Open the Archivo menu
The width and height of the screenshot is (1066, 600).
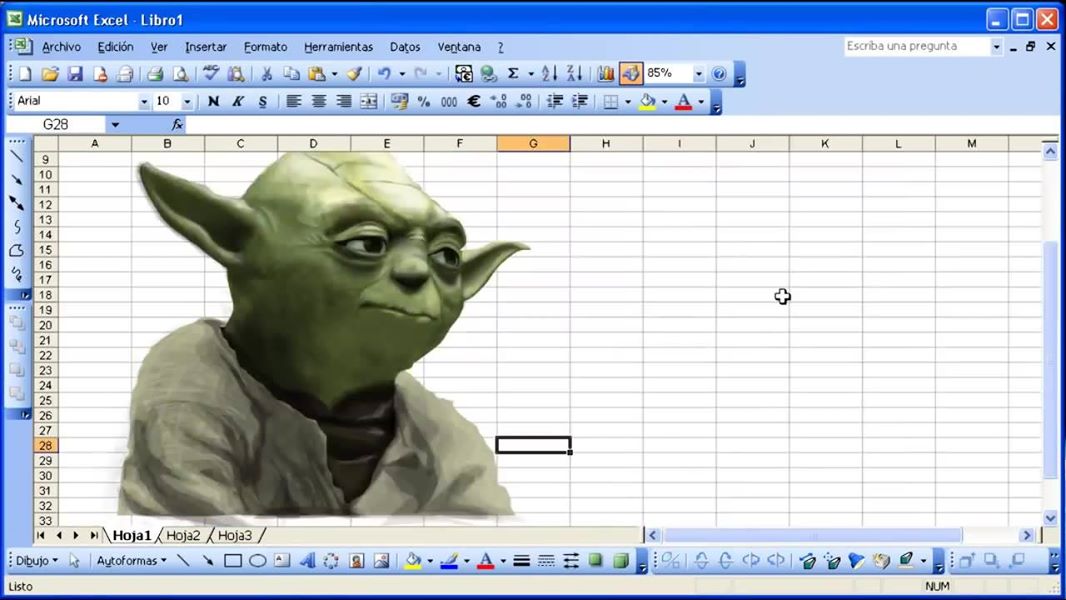[61, 47]
